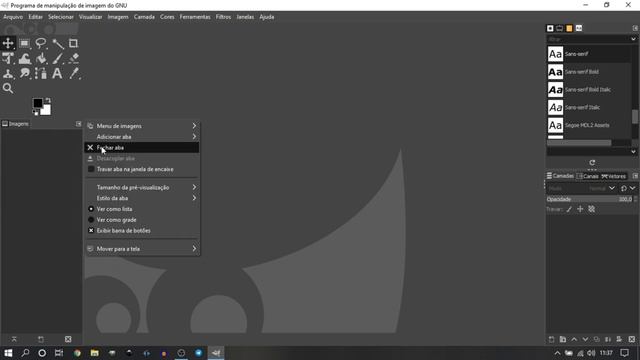Choose Fechar aba in the context menu
Viewport: 640px width, 360px height.
point(142,147)
